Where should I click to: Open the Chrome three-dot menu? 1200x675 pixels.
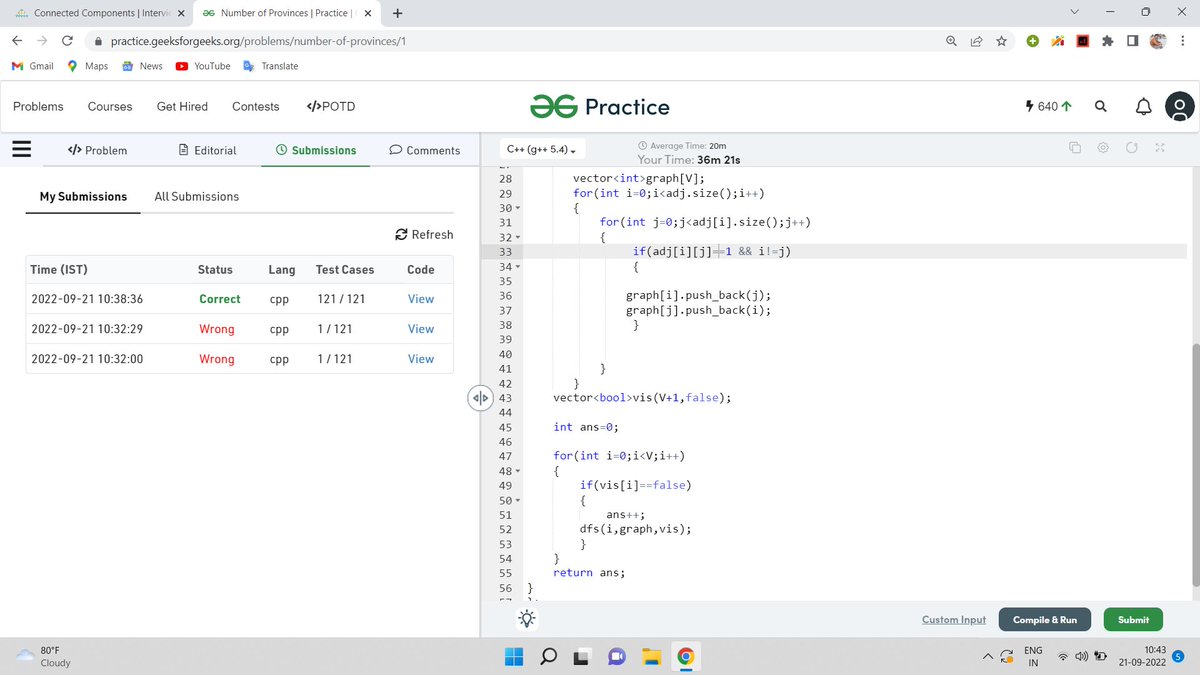click(1182, 41)
